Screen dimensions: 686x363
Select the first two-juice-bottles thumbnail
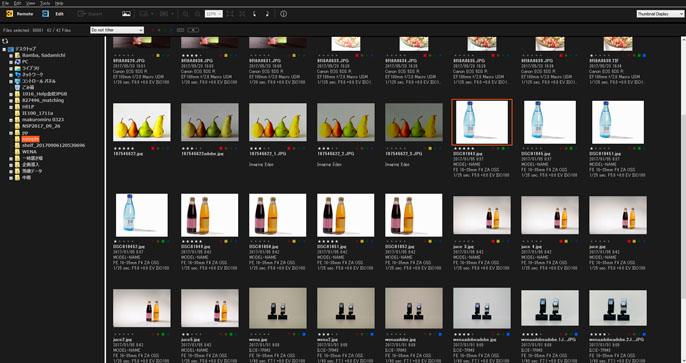[210, 215]
